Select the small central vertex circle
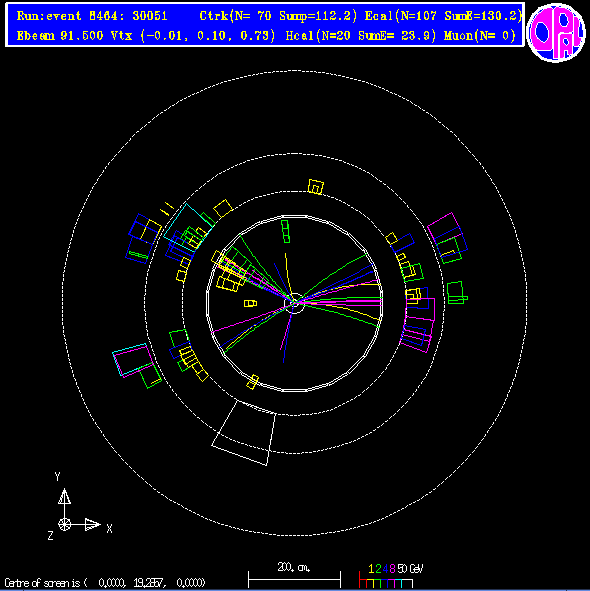Viewport: 590px width, 591px height. (294, 303)
